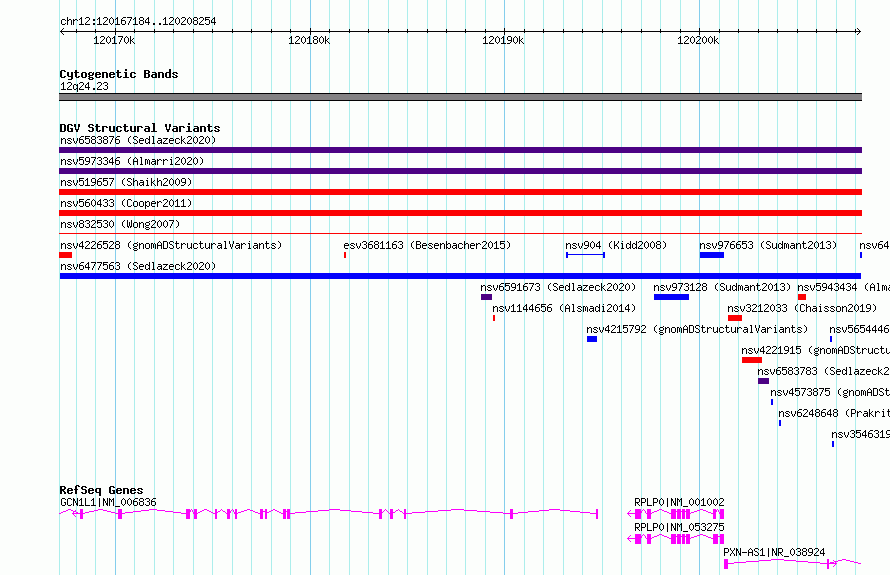Click the Cytogenetic Bands track title
Image resolution: width=890 pixels, height=575 pixels.
coord(119,74)
